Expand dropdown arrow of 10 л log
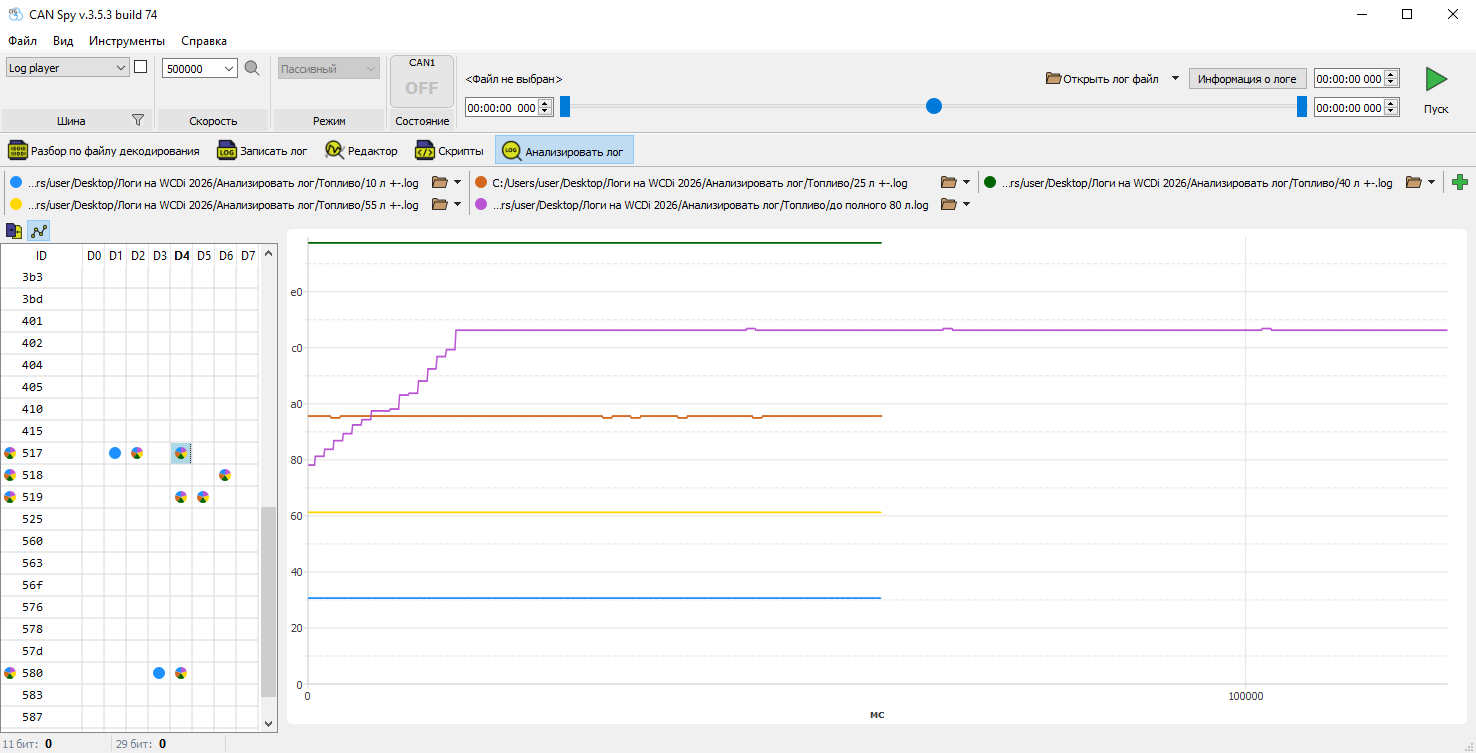 (x=457, y=182)
